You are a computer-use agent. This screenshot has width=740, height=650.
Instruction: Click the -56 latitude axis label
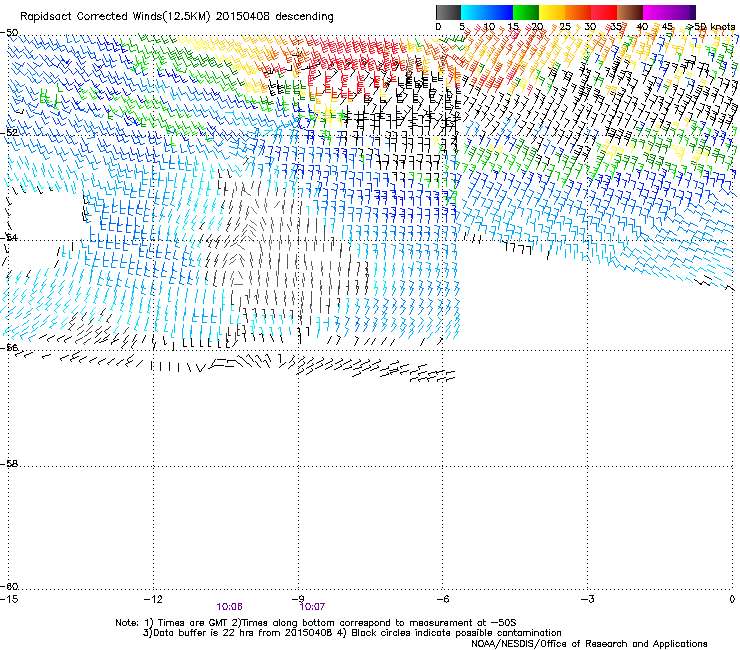tap(9, 348)
